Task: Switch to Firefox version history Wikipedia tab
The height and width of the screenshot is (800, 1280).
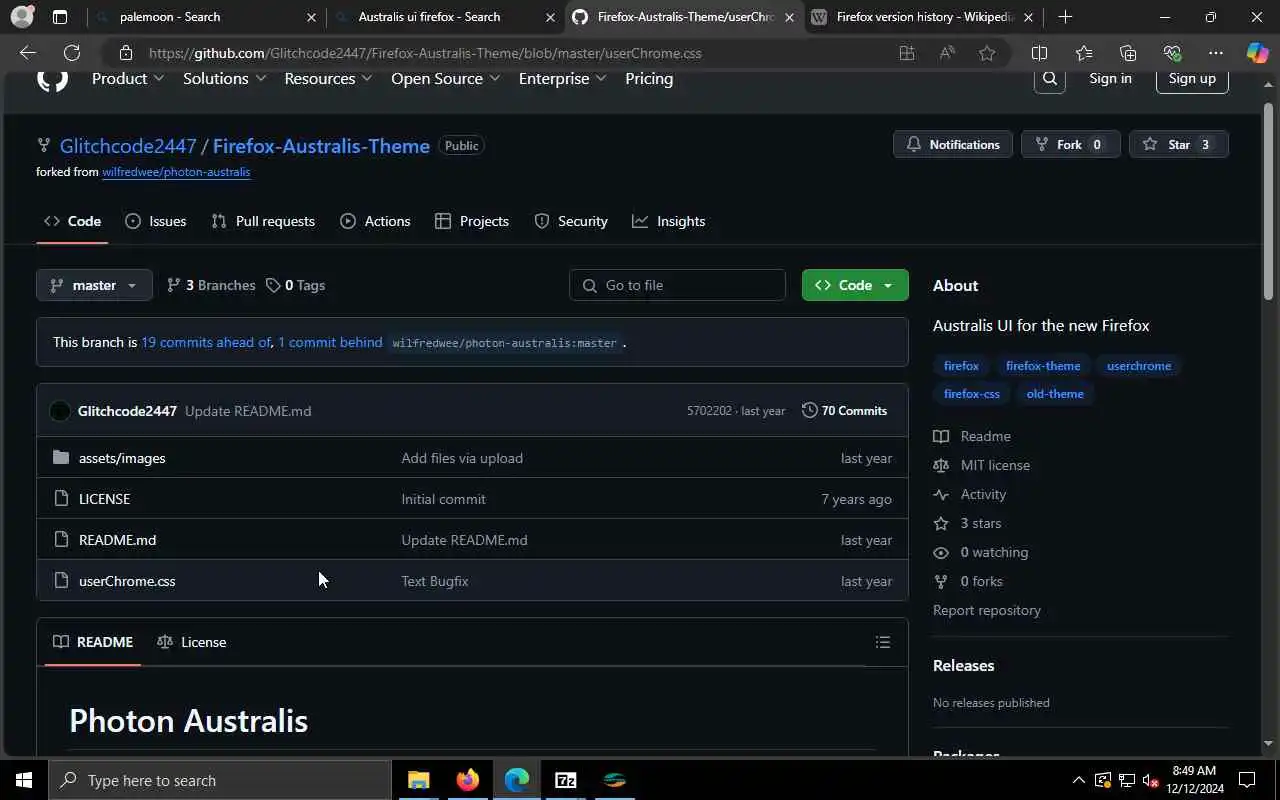Action: (x=922, y=17)
